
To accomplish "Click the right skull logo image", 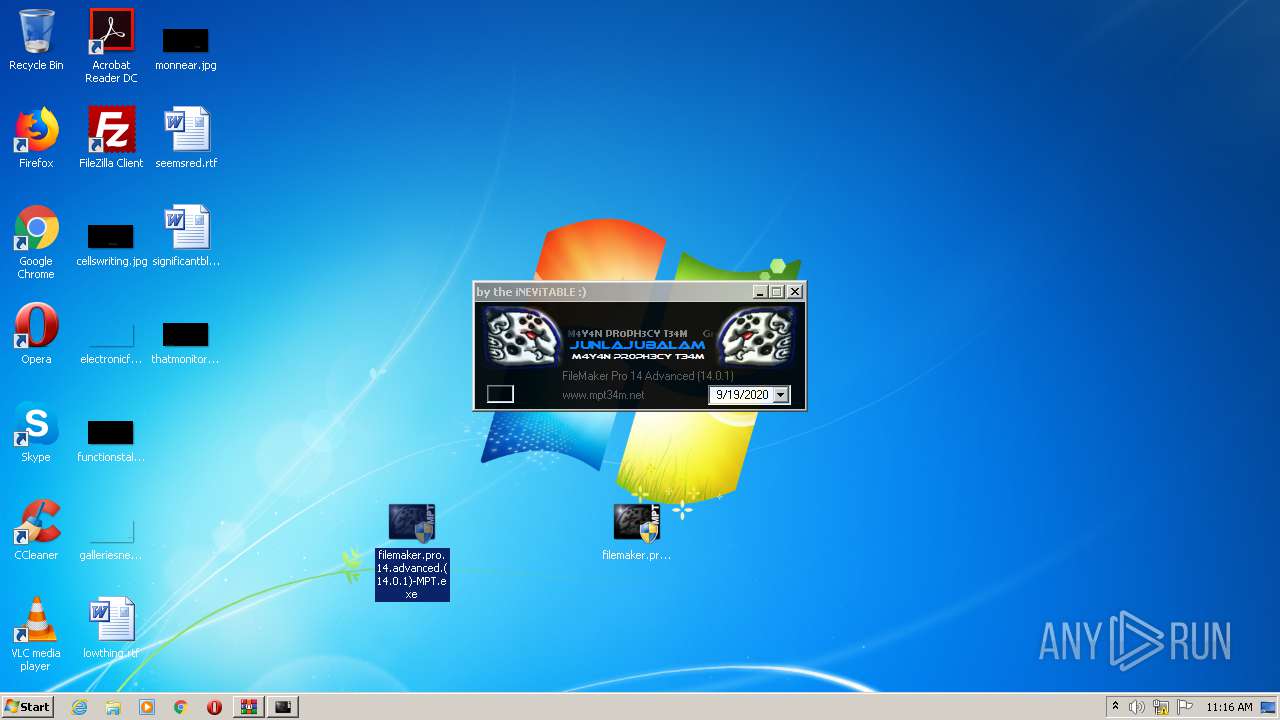I will (x=756, y=336).
